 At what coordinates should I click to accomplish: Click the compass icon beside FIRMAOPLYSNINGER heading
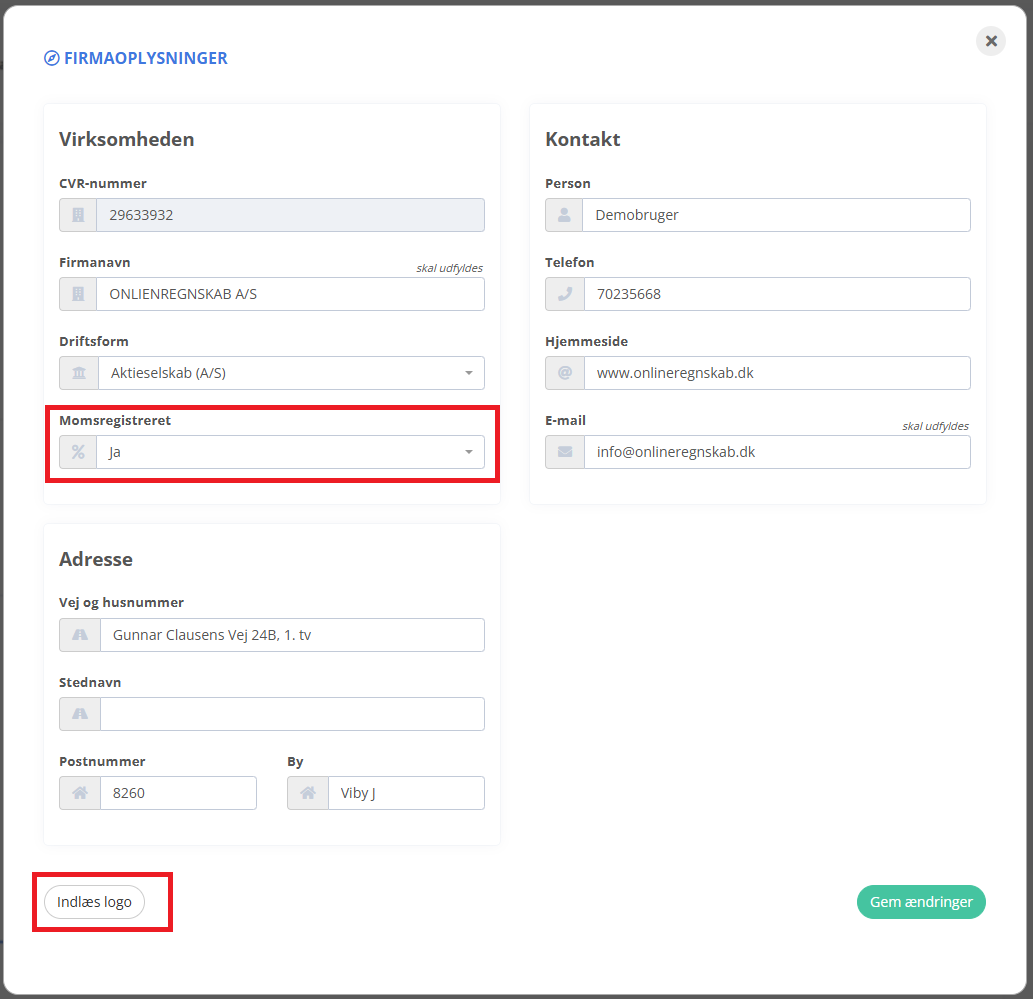[52, 58]
